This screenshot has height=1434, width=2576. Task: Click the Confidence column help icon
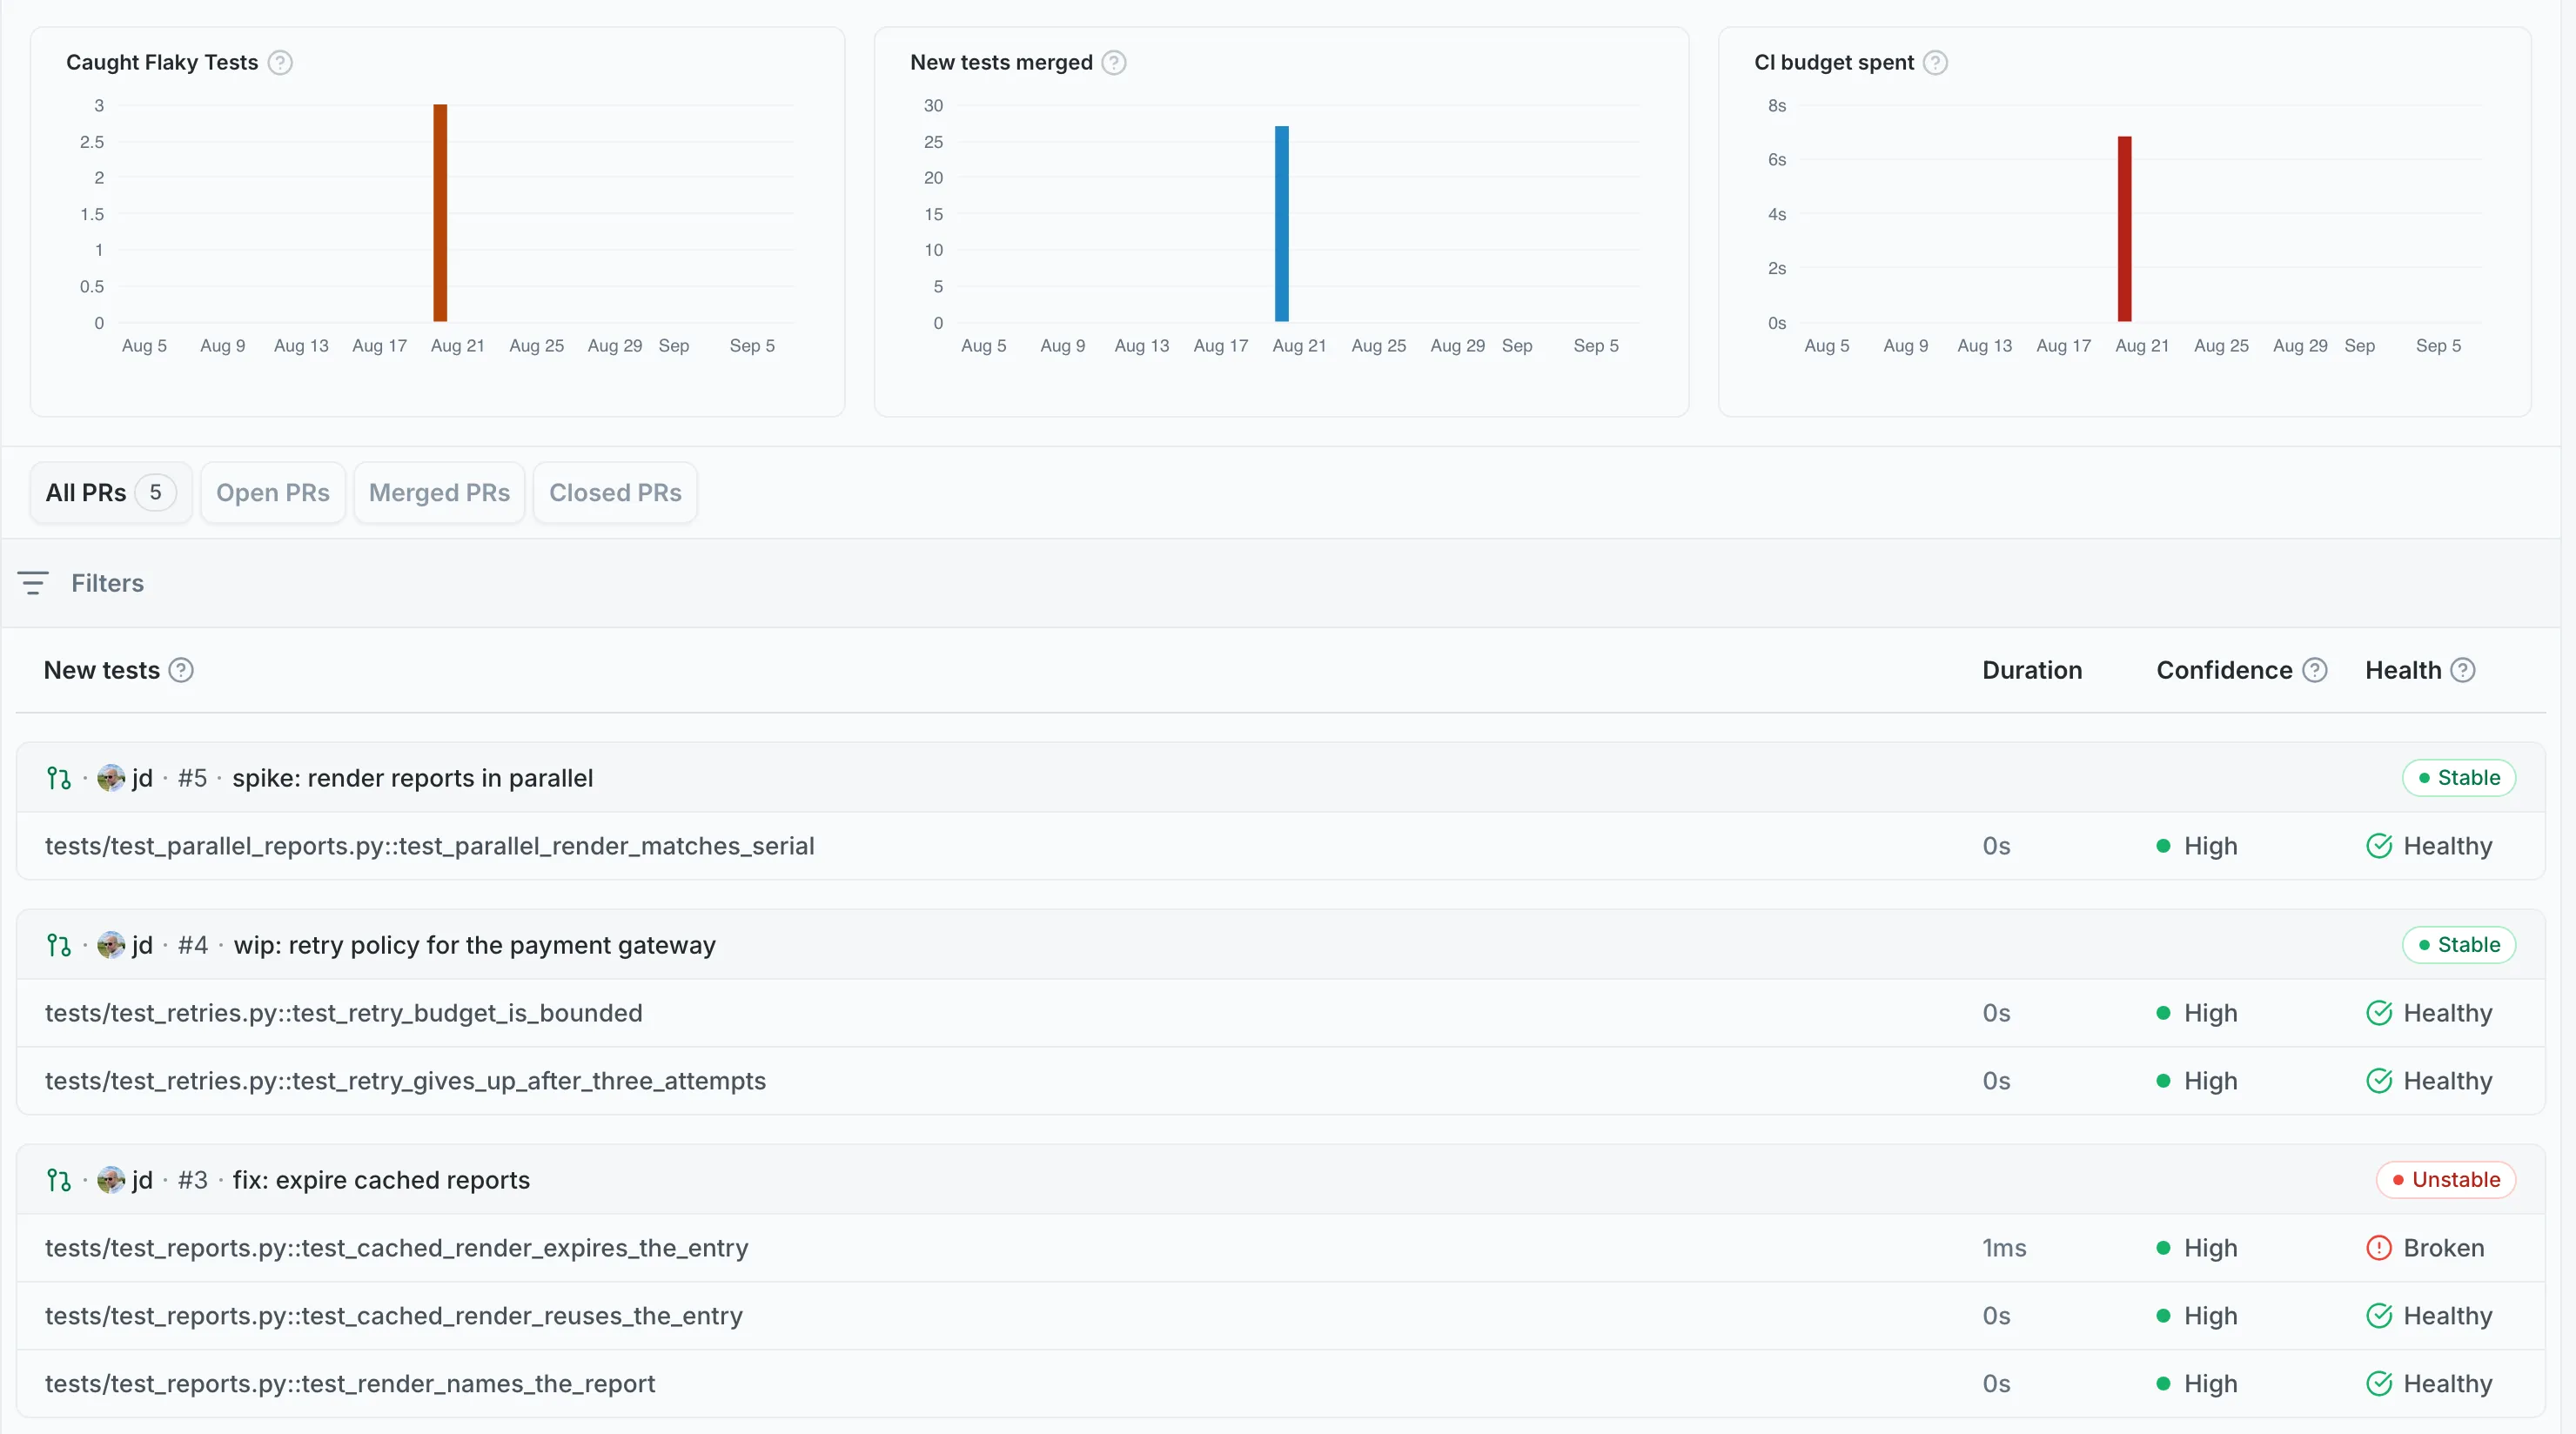pyautogui.click(x=2315, y=670)
